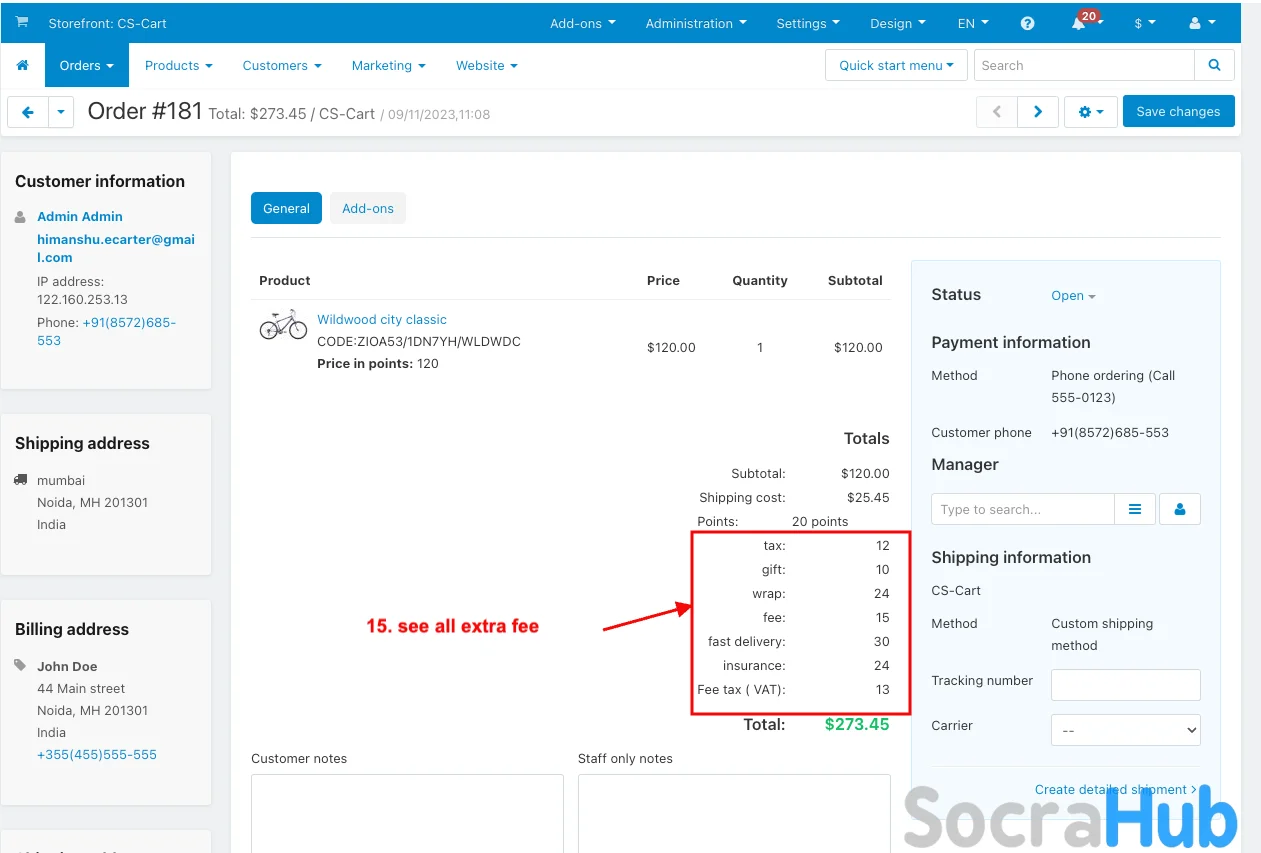Open the currency dollar dropdown
Screen dimensions: 1261x853
1144,24
